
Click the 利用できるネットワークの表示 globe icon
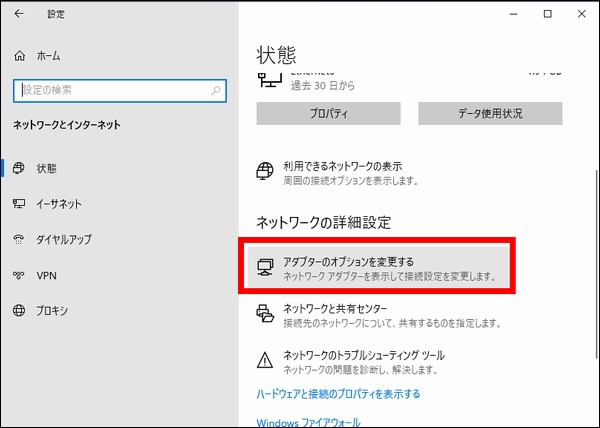[265, 171]
